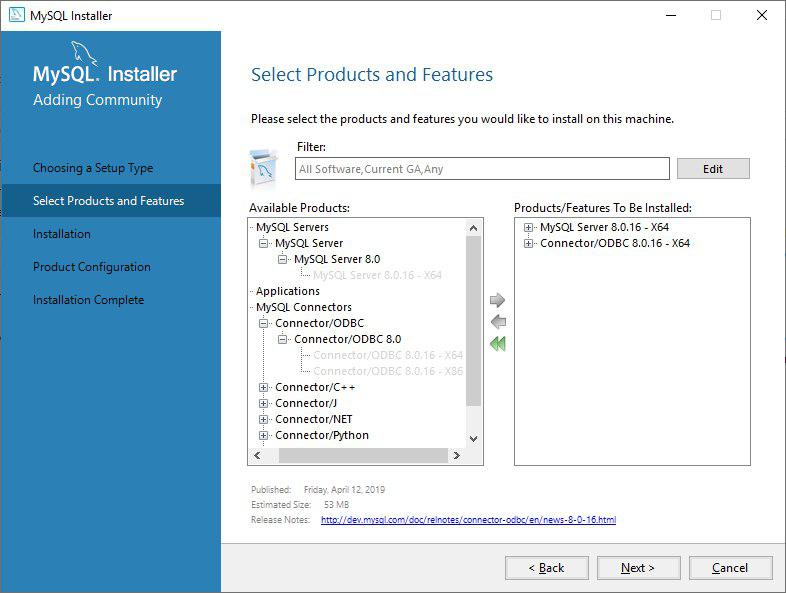The width and height of the screenshot is (786, 593).
Task: Click the scroll up arrow in Available Products
Action: coord(473,228)
